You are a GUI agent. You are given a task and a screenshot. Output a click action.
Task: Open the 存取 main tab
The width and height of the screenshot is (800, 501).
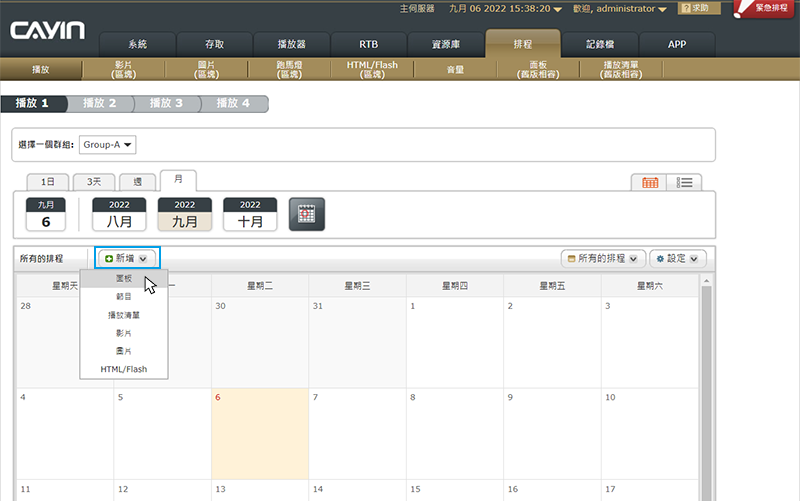215,44
